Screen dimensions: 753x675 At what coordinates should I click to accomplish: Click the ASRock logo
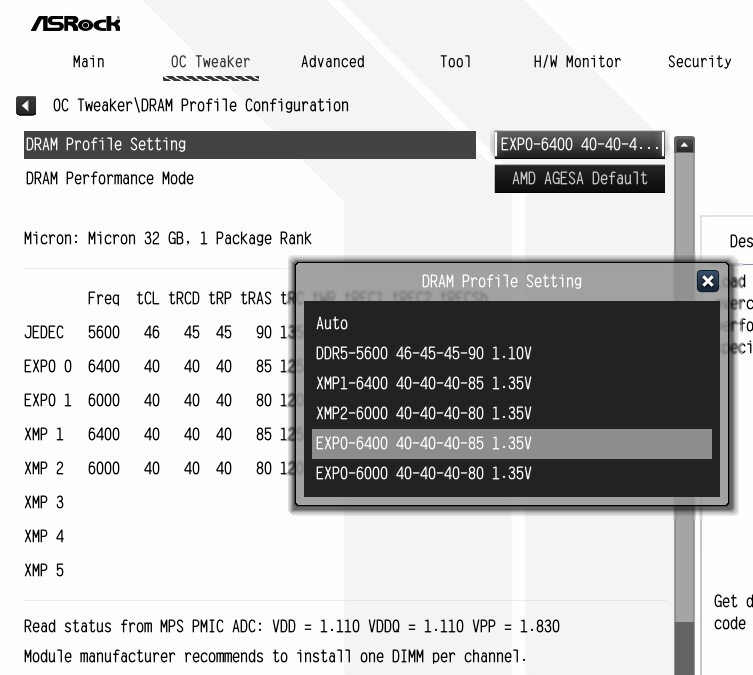coord(76,24)
